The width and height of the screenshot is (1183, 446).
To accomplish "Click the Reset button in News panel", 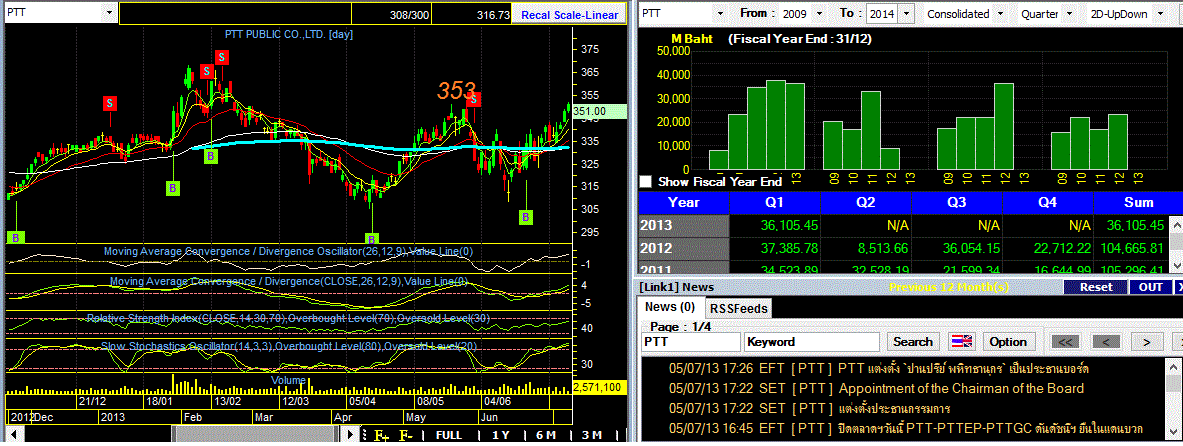I will click(x=1095, y=287).
